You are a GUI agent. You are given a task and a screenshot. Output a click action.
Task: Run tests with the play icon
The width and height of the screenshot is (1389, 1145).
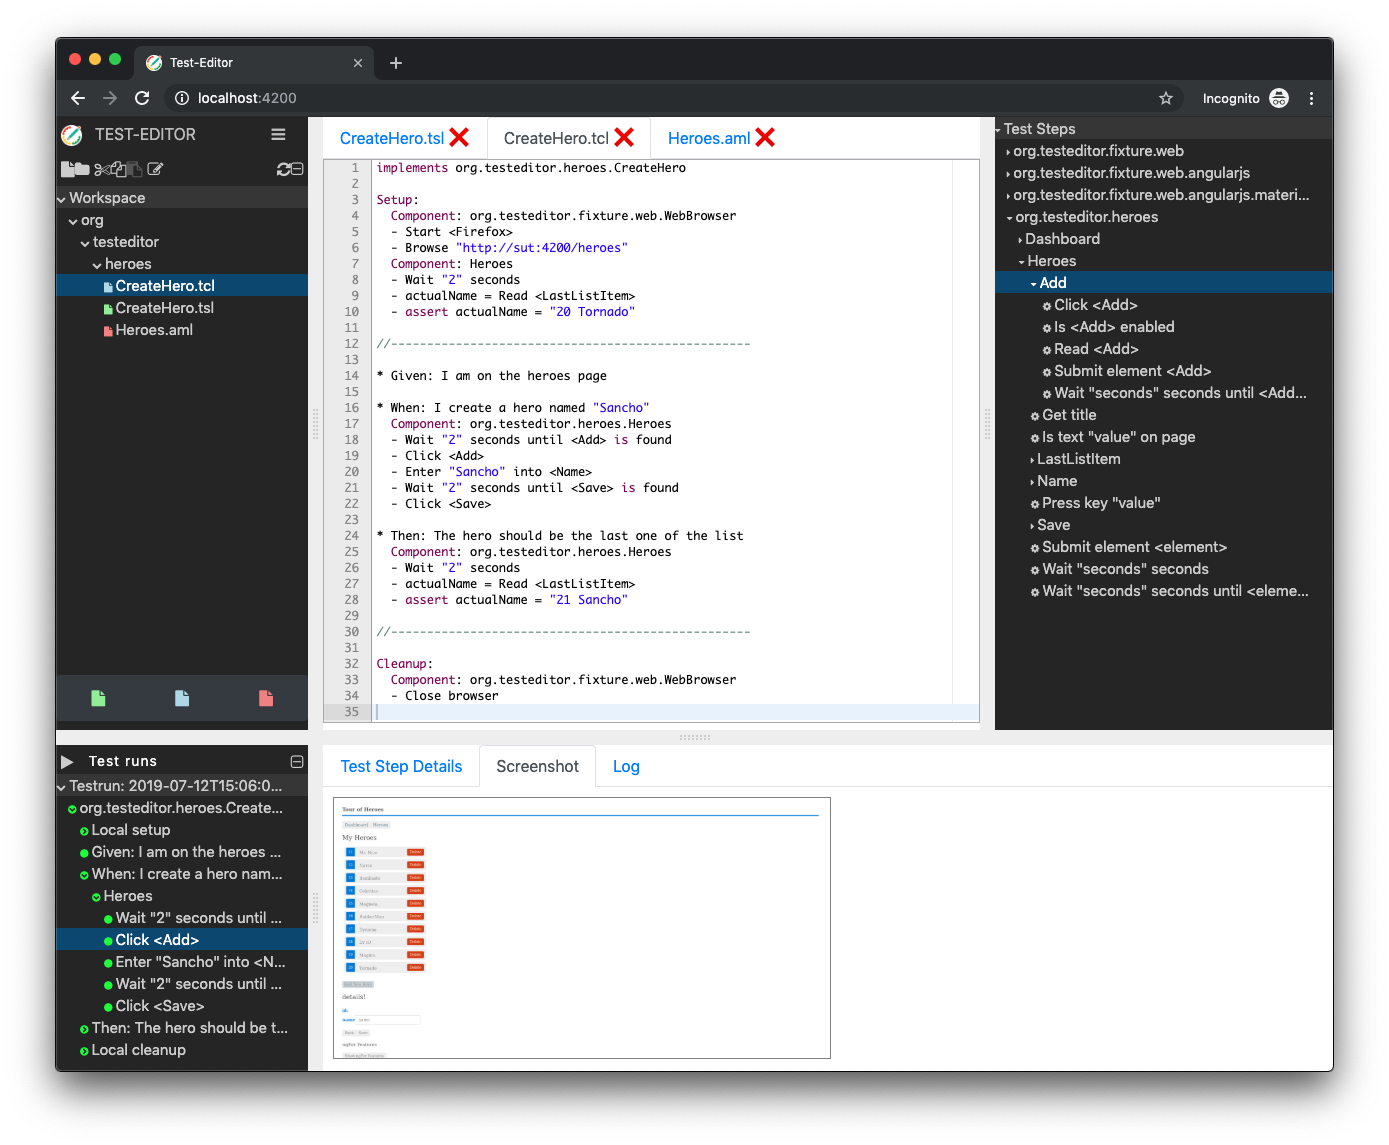click(x=67, y=761)
